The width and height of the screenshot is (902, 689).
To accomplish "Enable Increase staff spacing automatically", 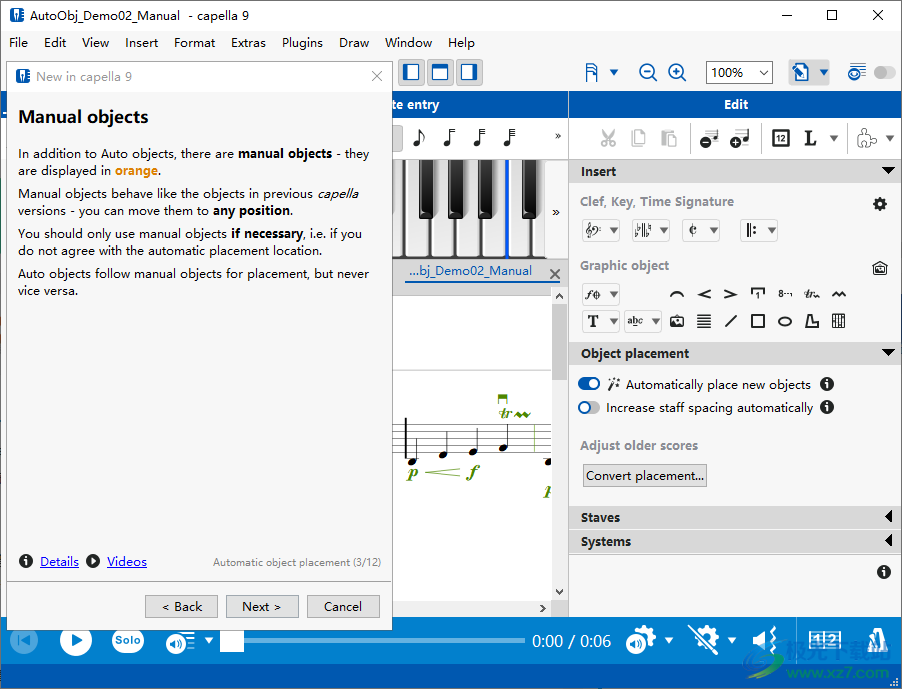I will click(589, 407).
